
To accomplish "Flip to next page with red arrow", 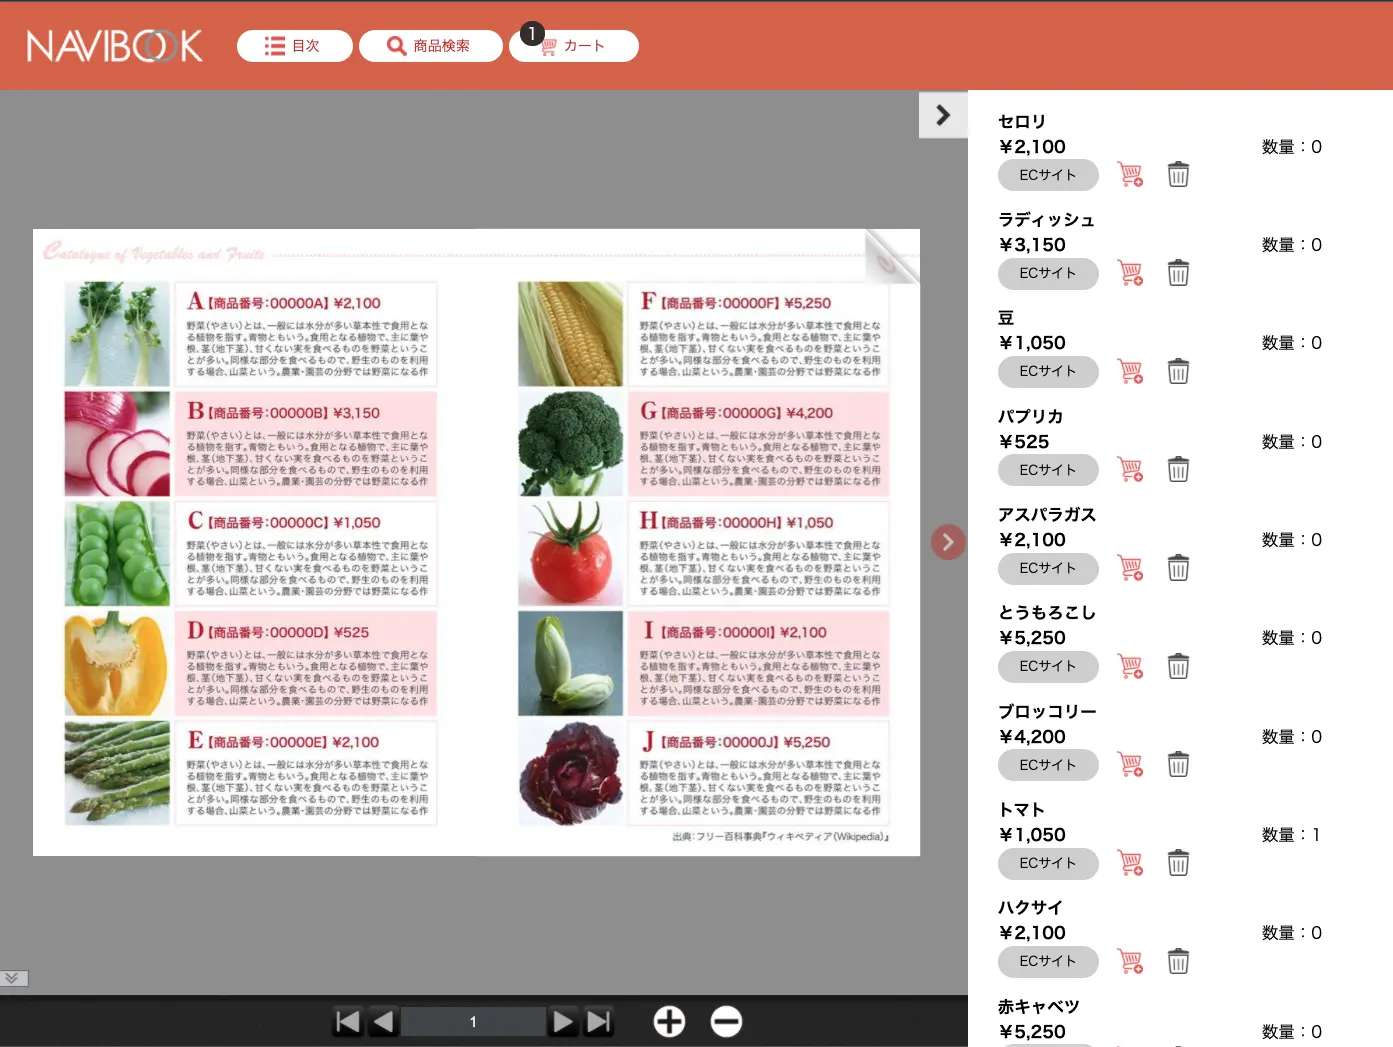I will click(947, 542).
